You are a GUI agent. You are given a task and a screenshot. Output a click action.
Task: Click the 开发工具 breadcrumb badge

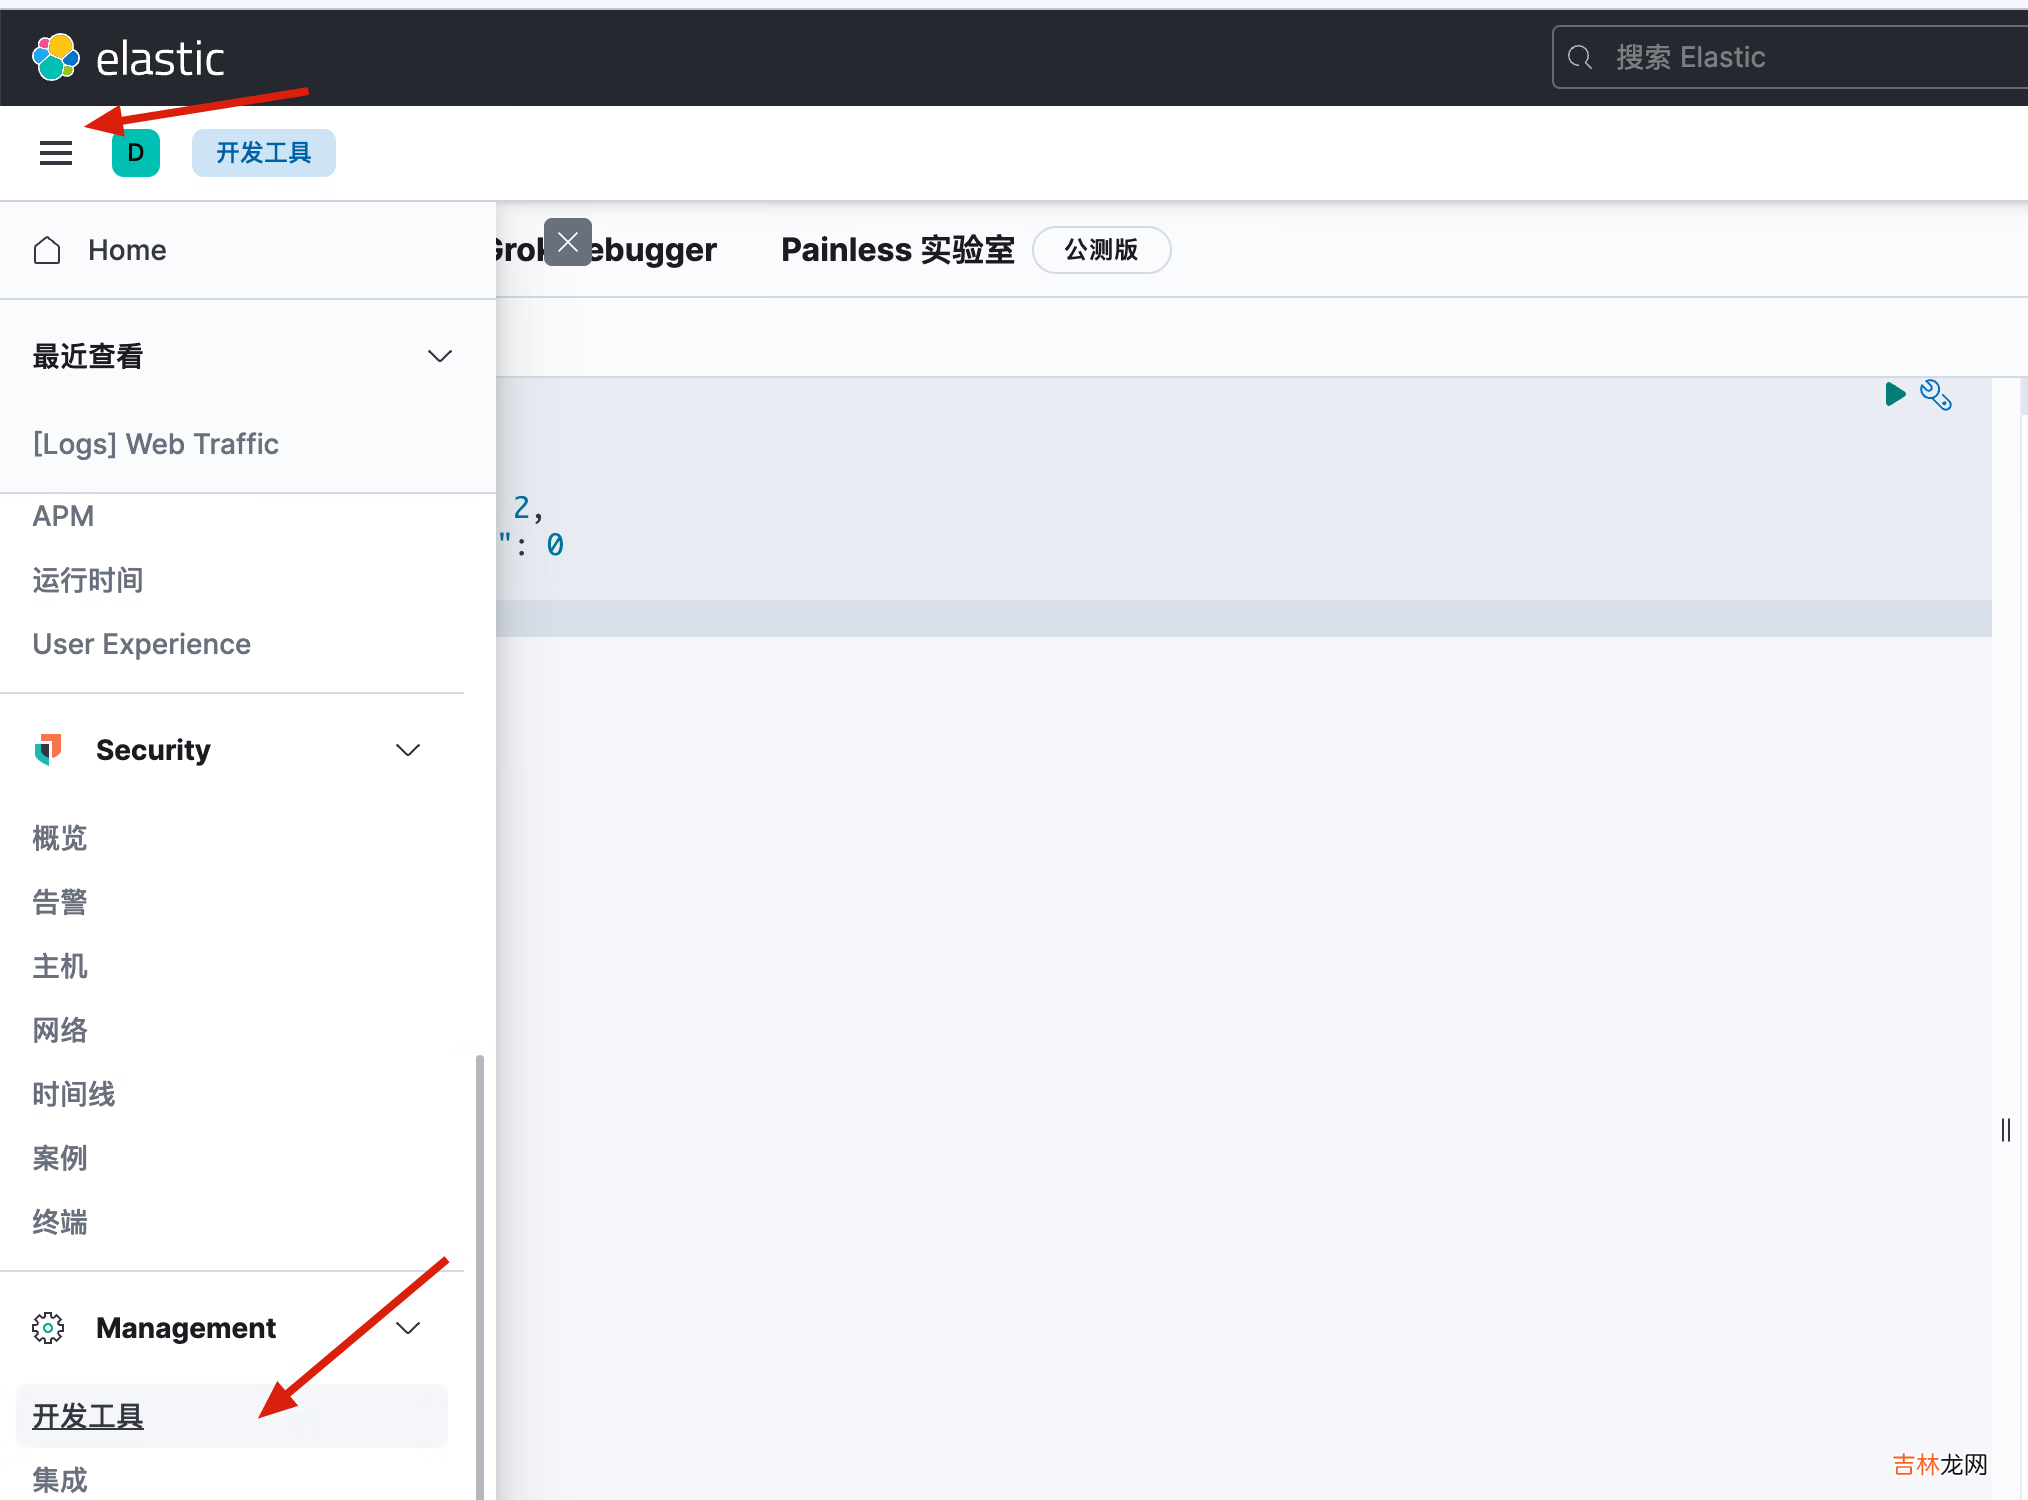tap(264, 153)
